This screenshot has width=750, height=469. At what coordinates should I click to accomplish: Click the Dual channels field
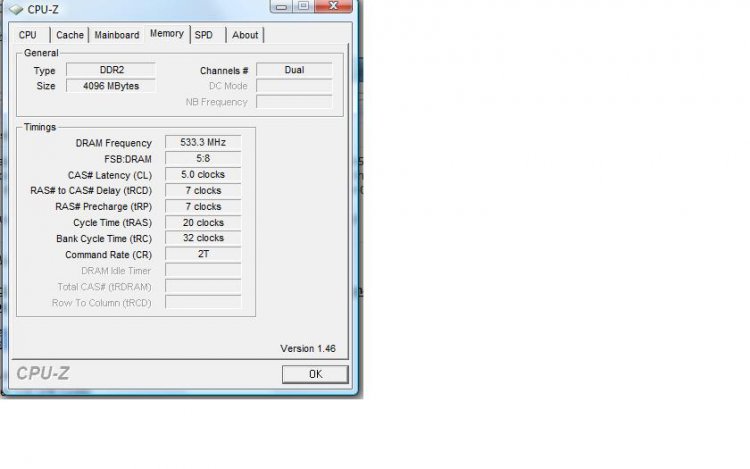[294, 70]
